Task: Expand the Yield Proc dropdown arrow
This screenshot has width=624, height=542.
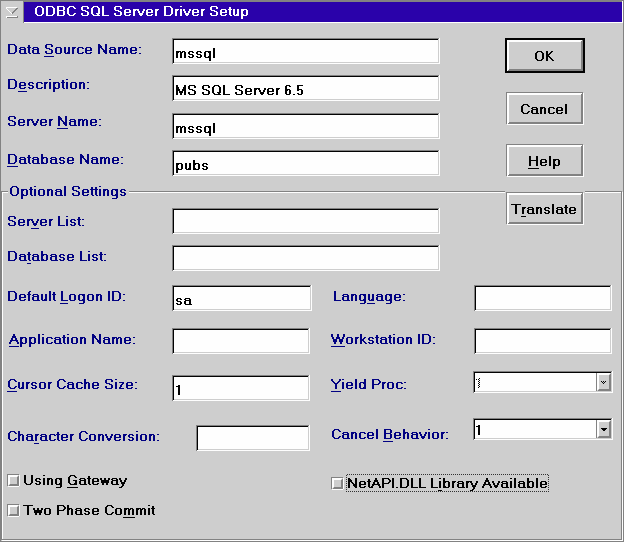Action: point(604,382)
